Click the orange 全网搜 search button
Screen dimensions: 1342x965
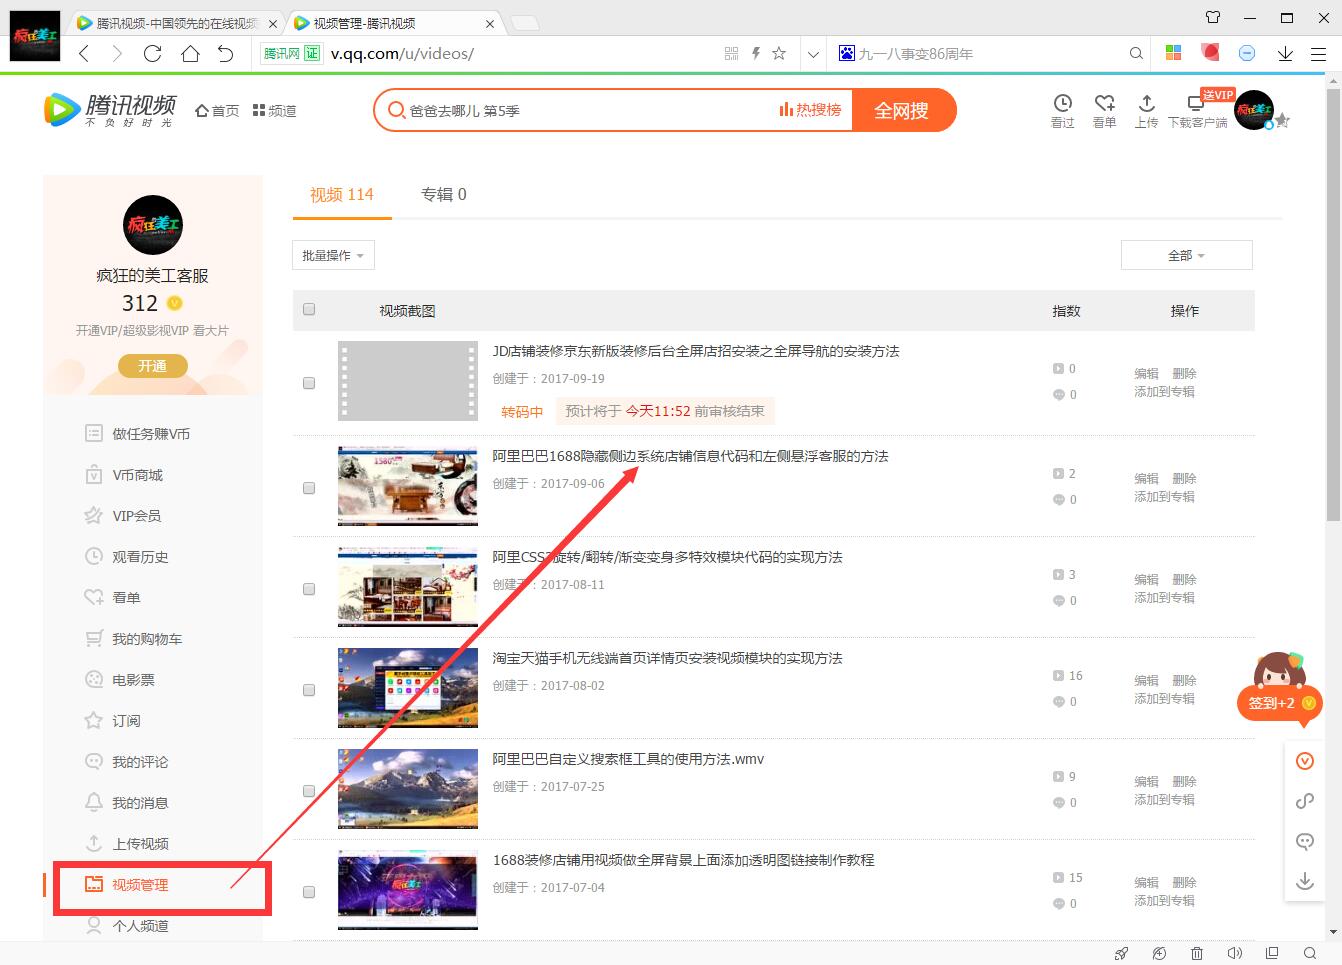pyautogui.click(x=903, y=110)
